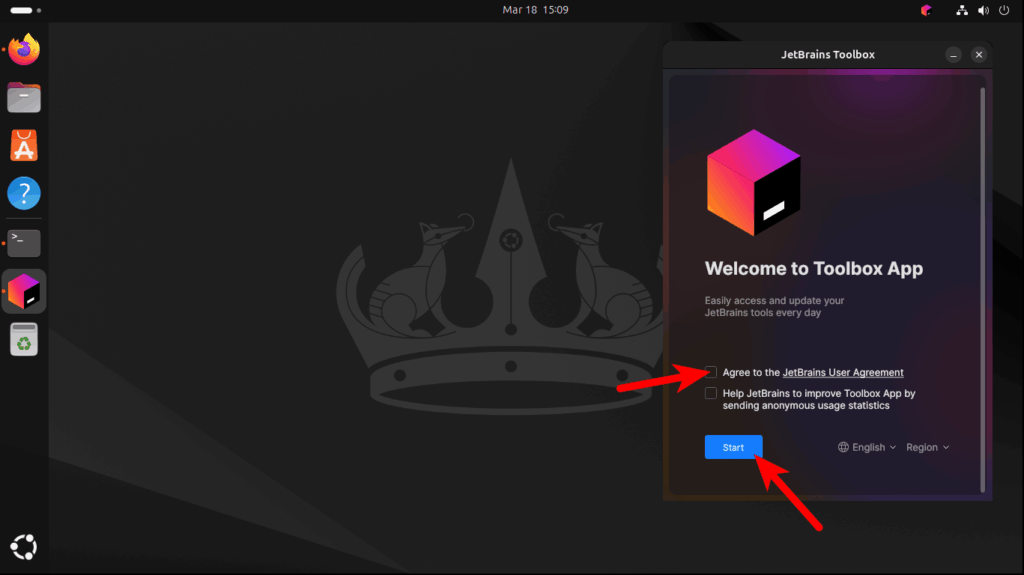Click the Toolbox cube logo image
The height and width of the screenshot is (575, 1024).
click(x=754, y=183)
